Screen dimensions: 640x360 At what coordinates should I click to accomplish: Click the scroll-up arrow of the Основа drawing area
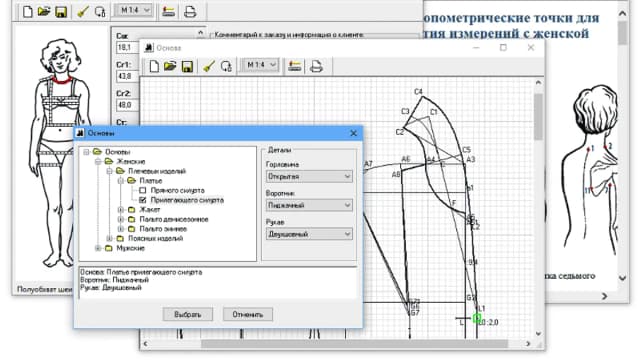tap(538, 82)
